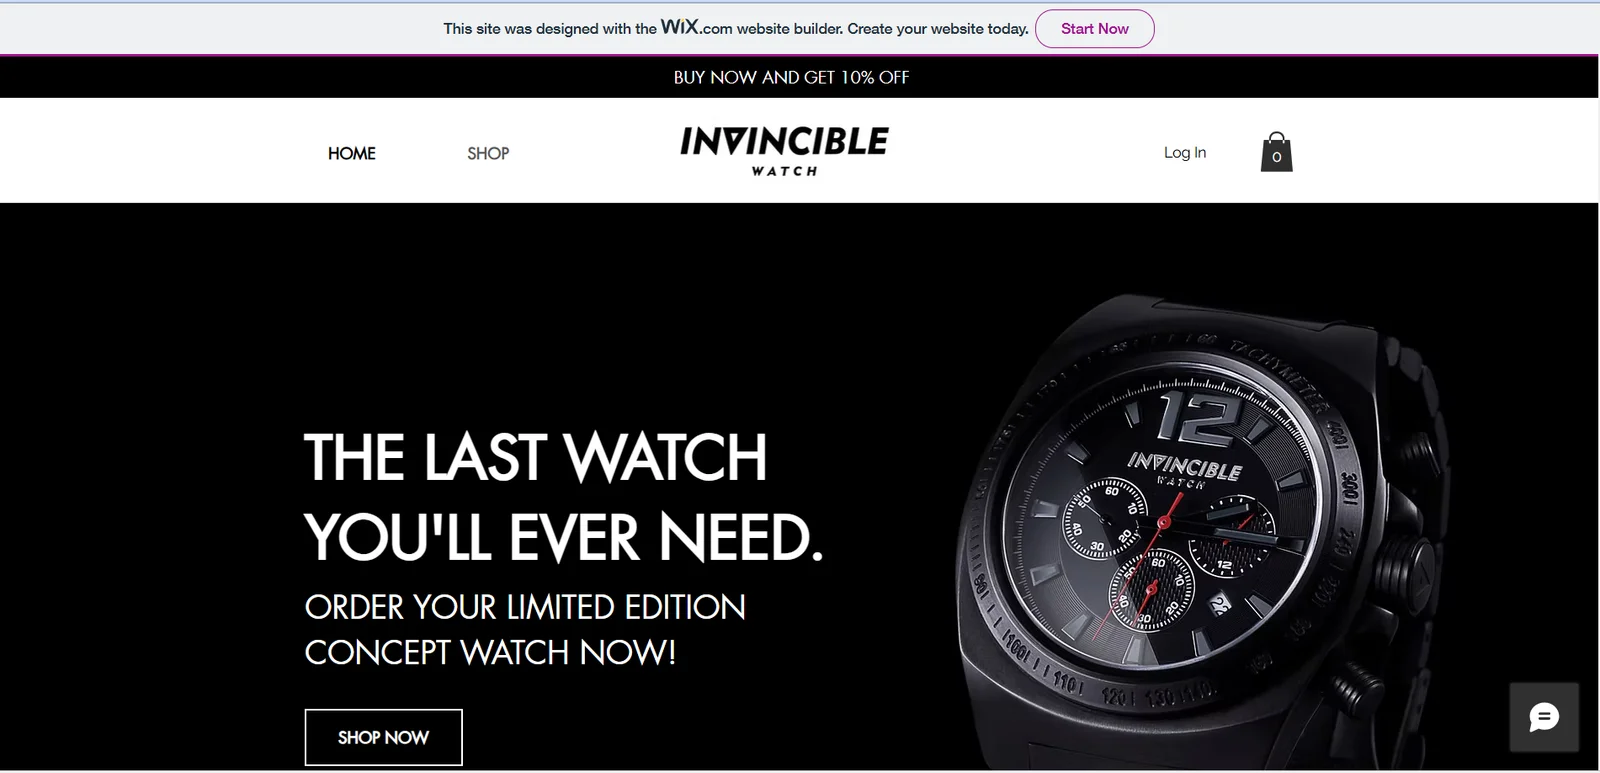This screenshot has height=773, width=1600.
Task: Click the Log In link
Action: pos(1185,152)
